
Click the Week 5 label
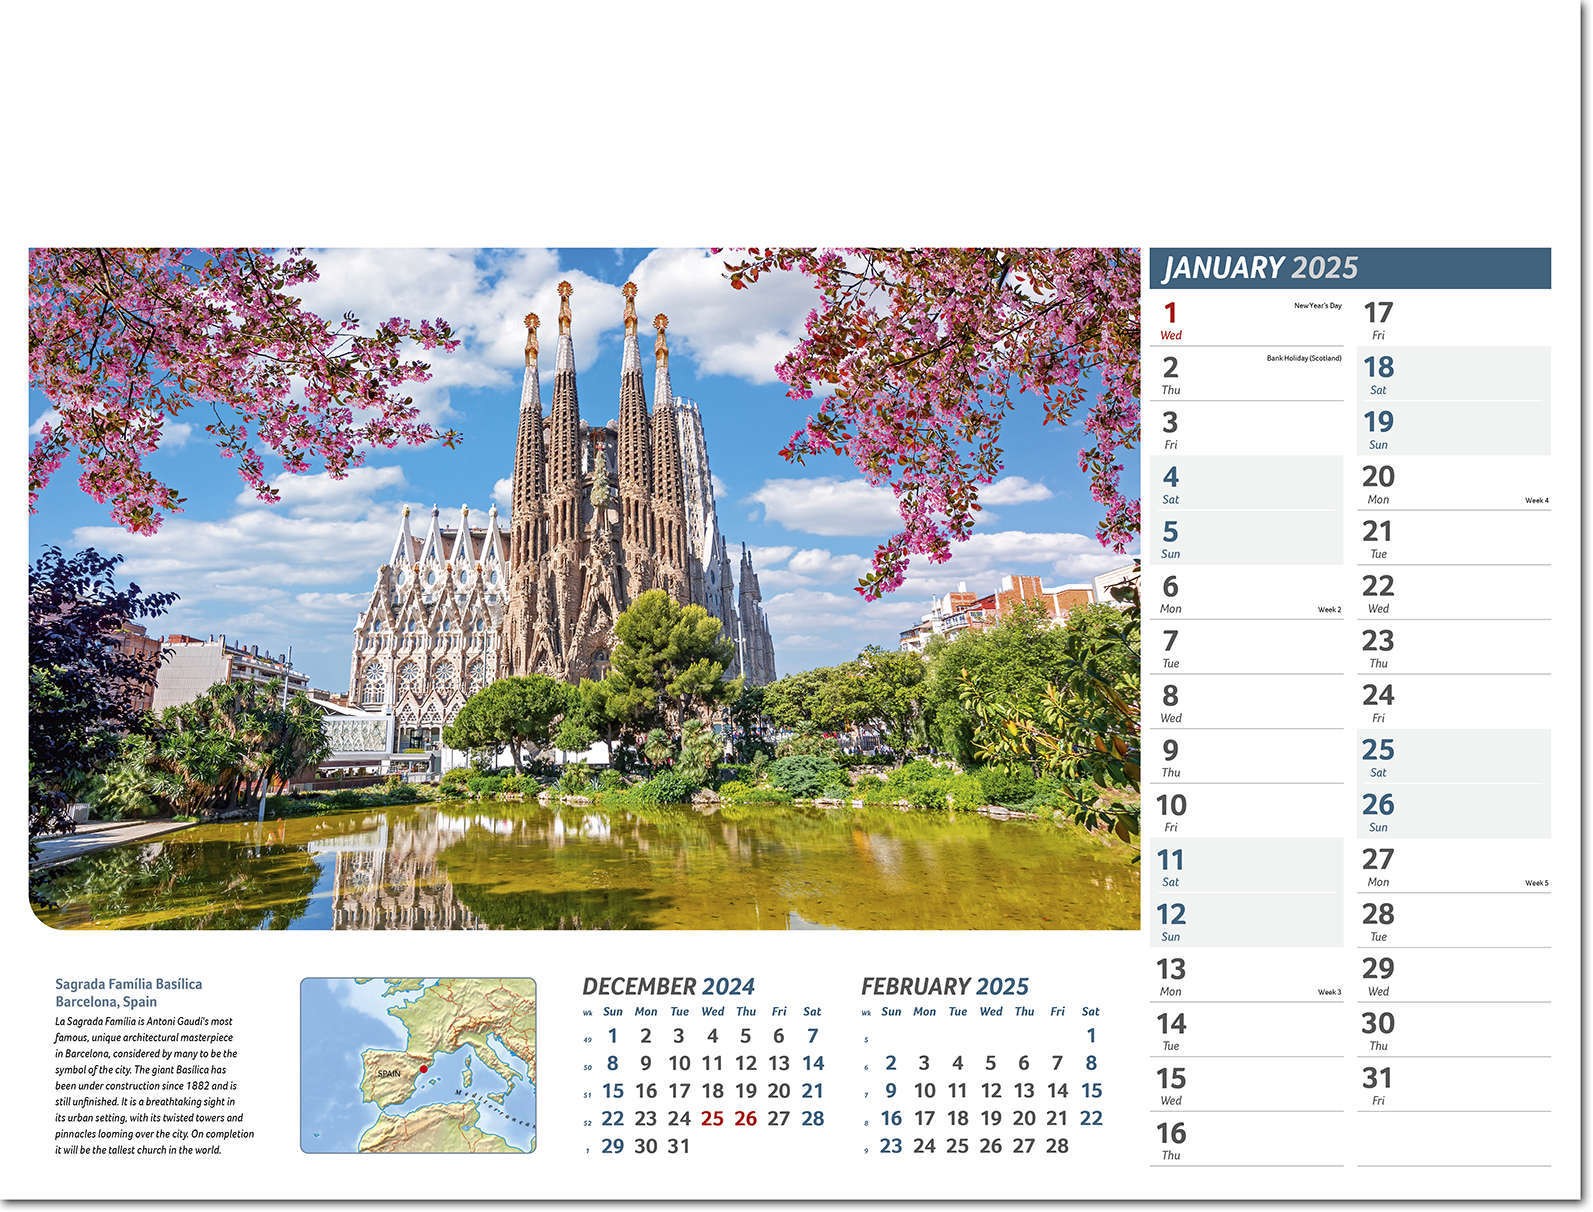pyautogui.click(x=1536, y=883)
